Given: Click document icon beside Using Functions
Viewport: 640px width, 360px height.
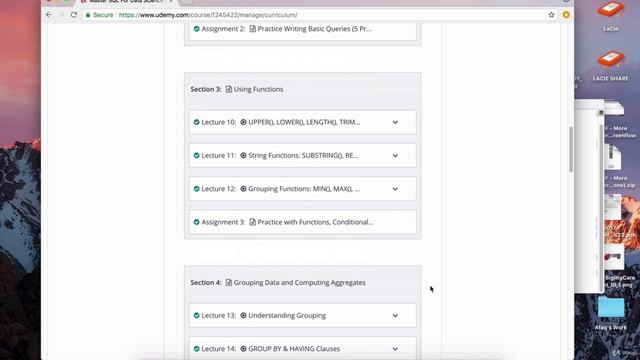Looking at the screenshot, I should click(x=229, y=89).
